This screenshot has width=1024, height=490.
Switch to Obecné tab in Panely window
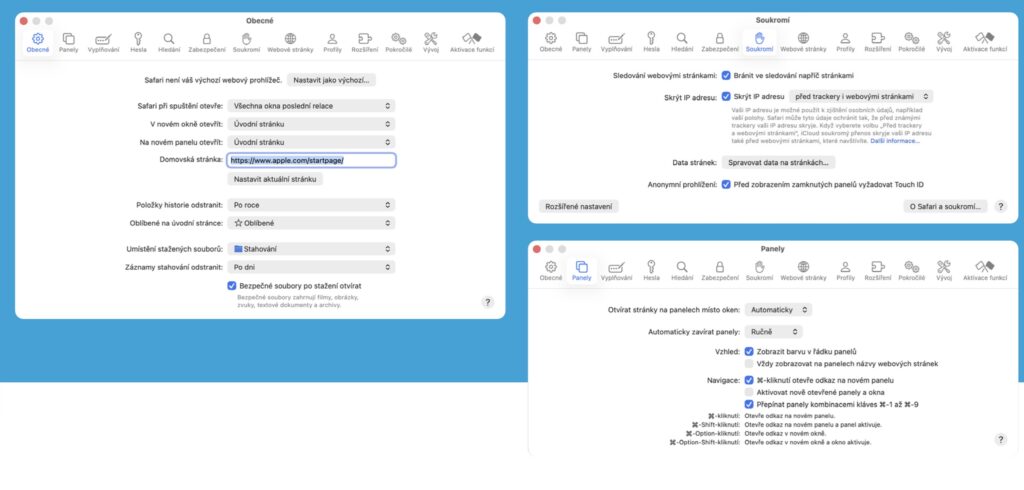coord(550,270)
